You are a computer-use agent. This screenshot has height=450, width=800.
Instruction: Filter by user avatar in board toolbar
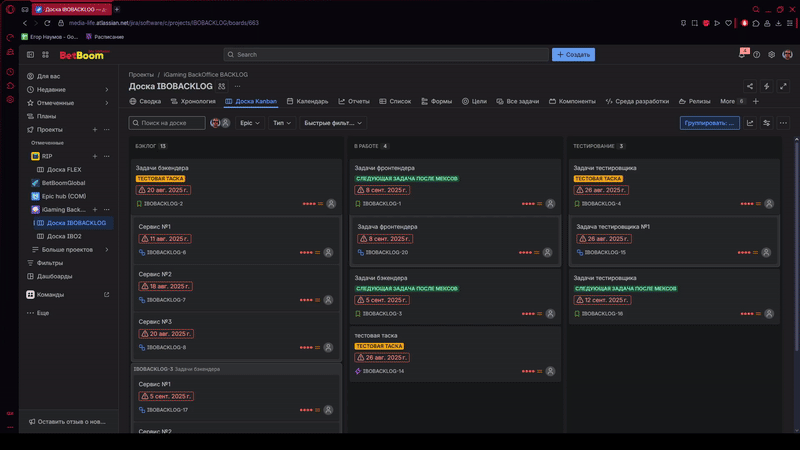click(x=215, y=123)
